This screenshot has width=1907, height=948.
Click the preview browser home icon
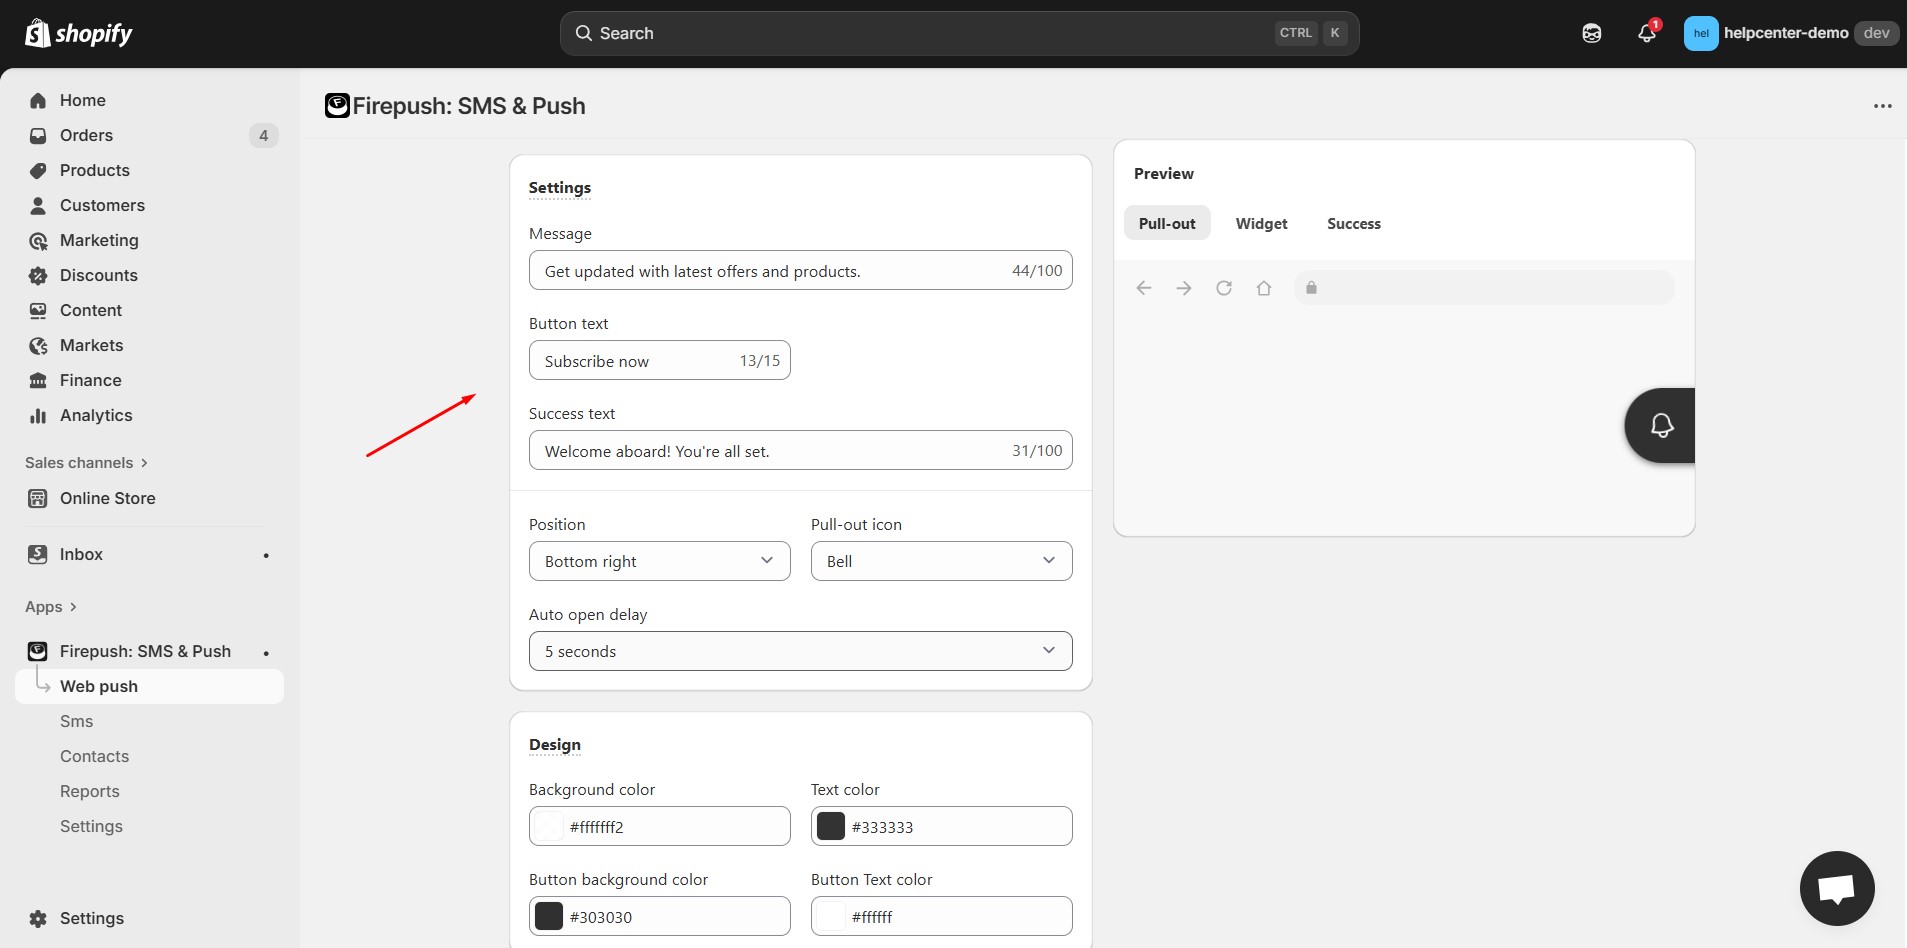click(x=1263, y=288)
